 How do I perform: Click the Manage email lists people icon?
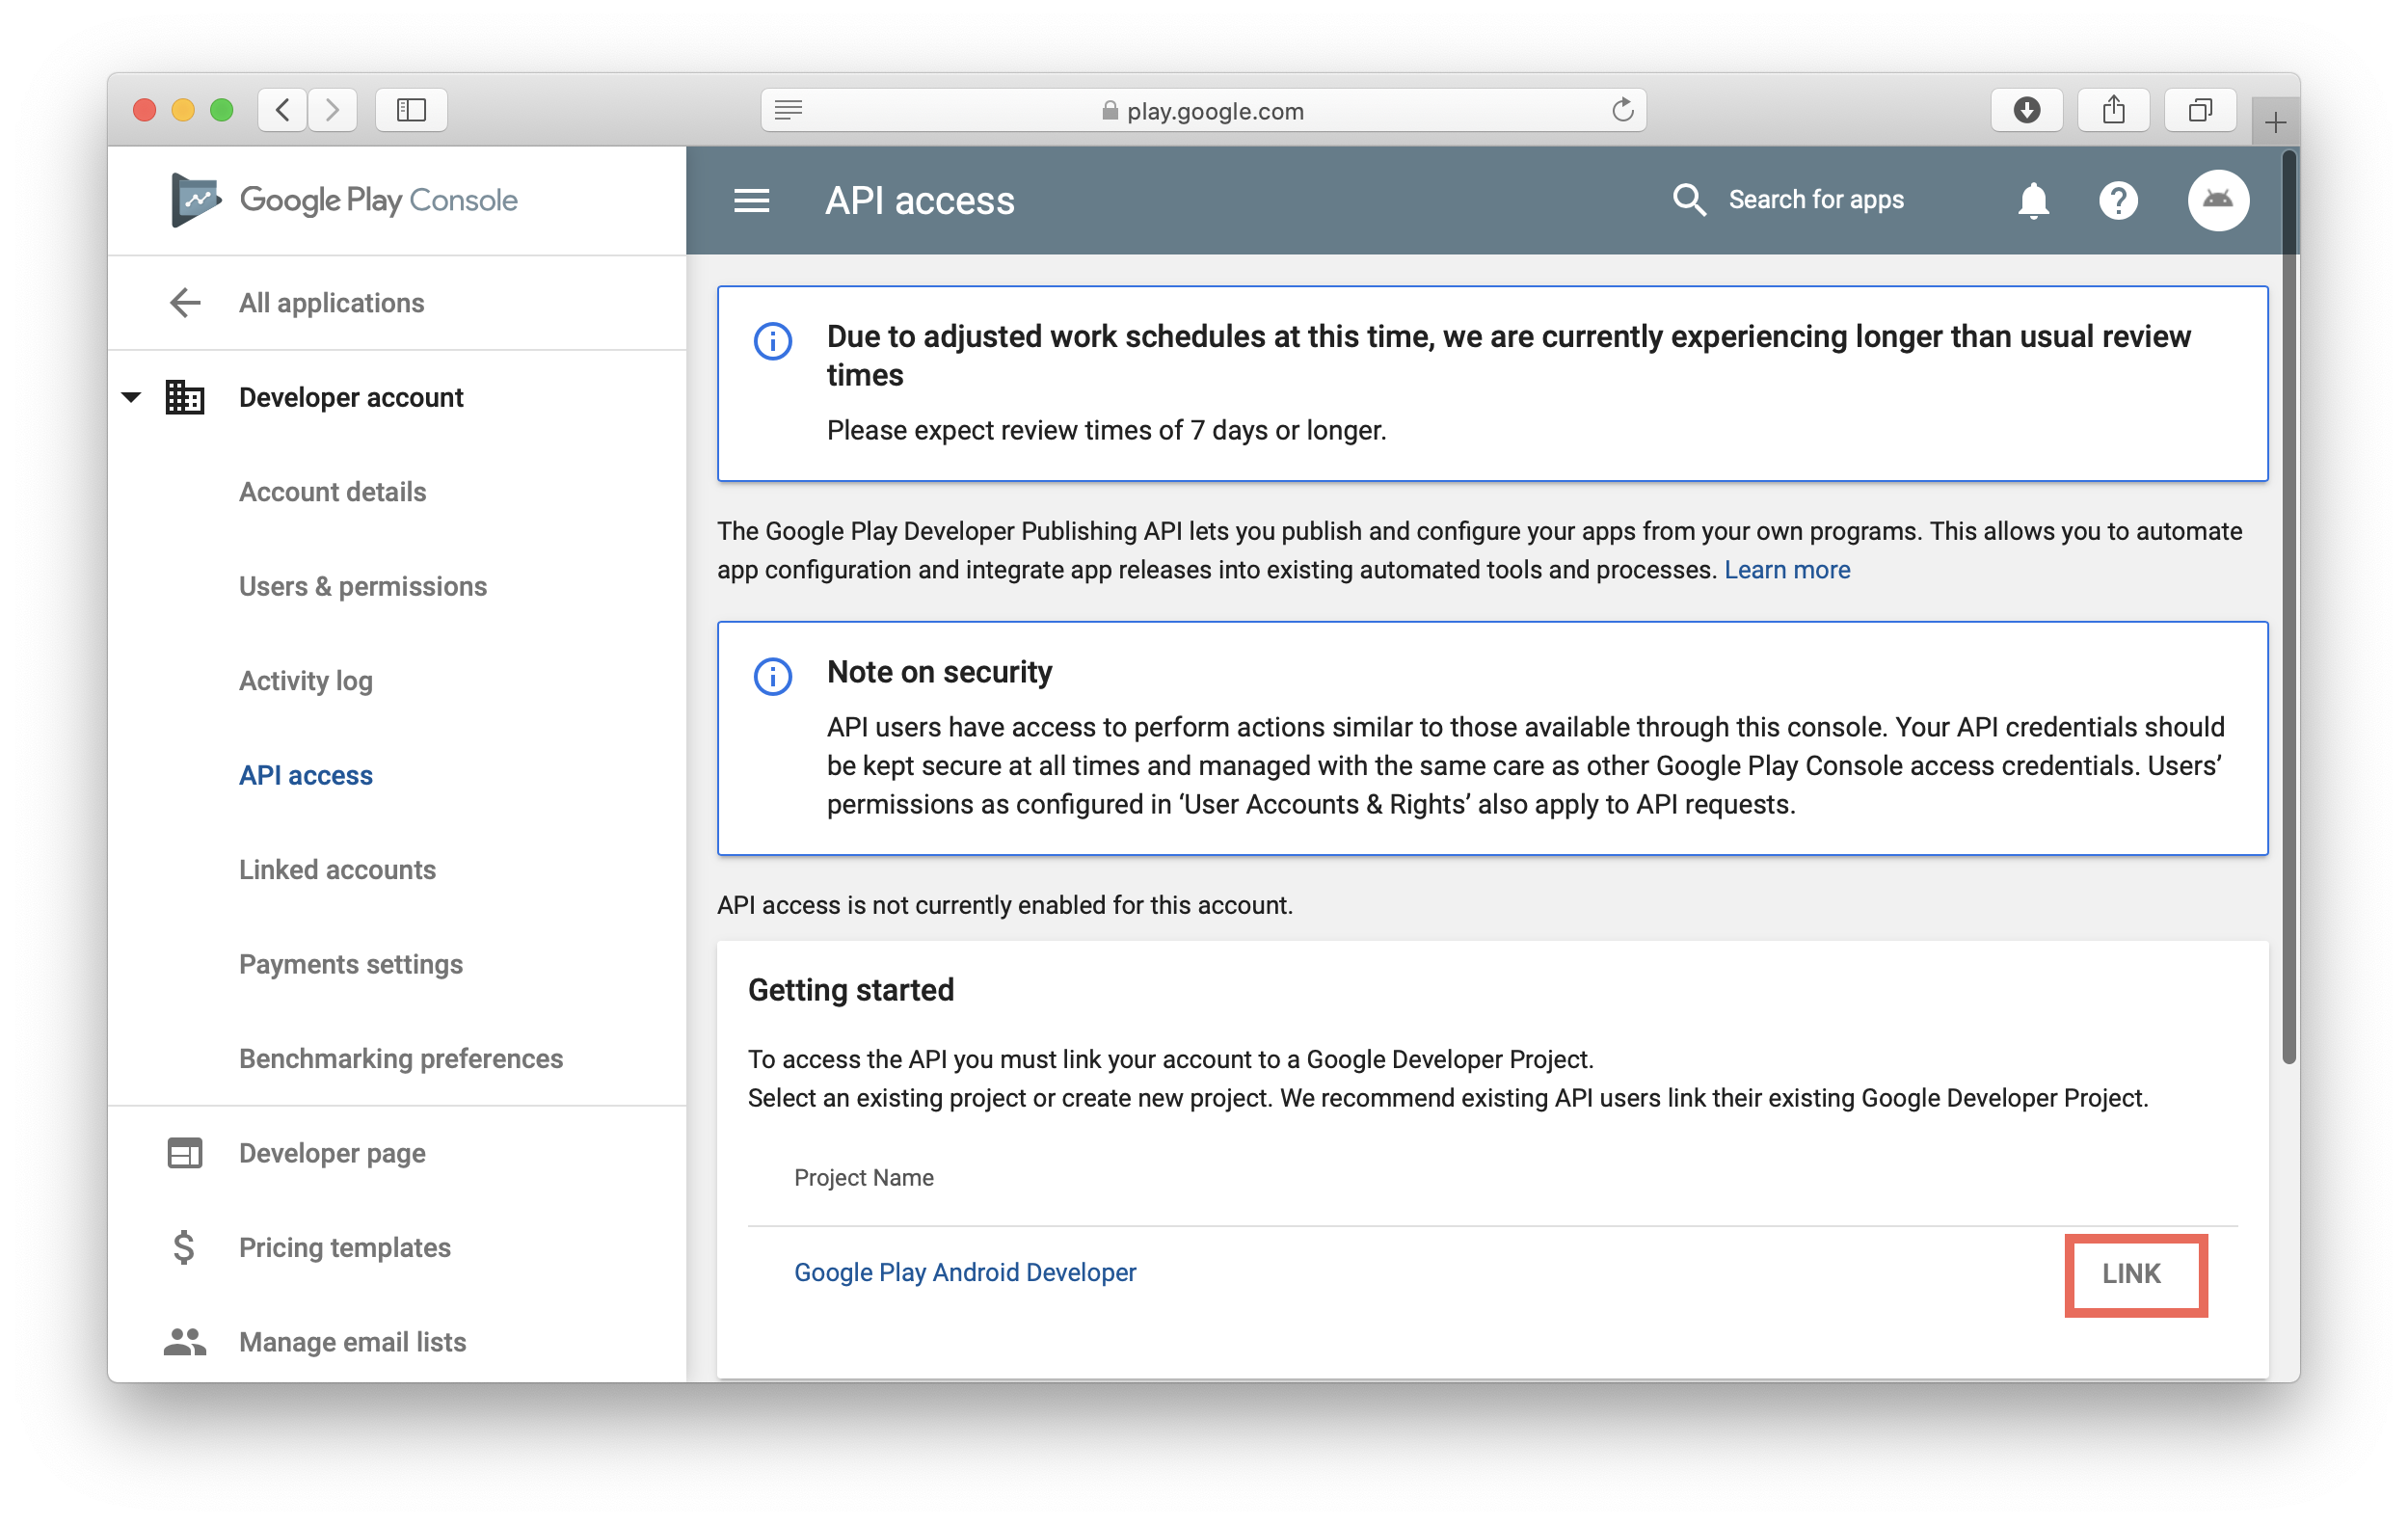(x=185, y=1342)
